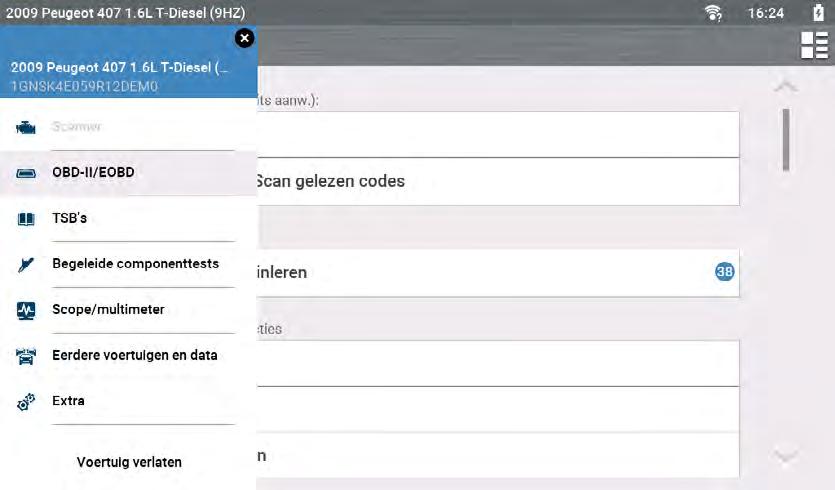Click the Scanner engine icon
The image size is (835, 490).
point(26,128)
